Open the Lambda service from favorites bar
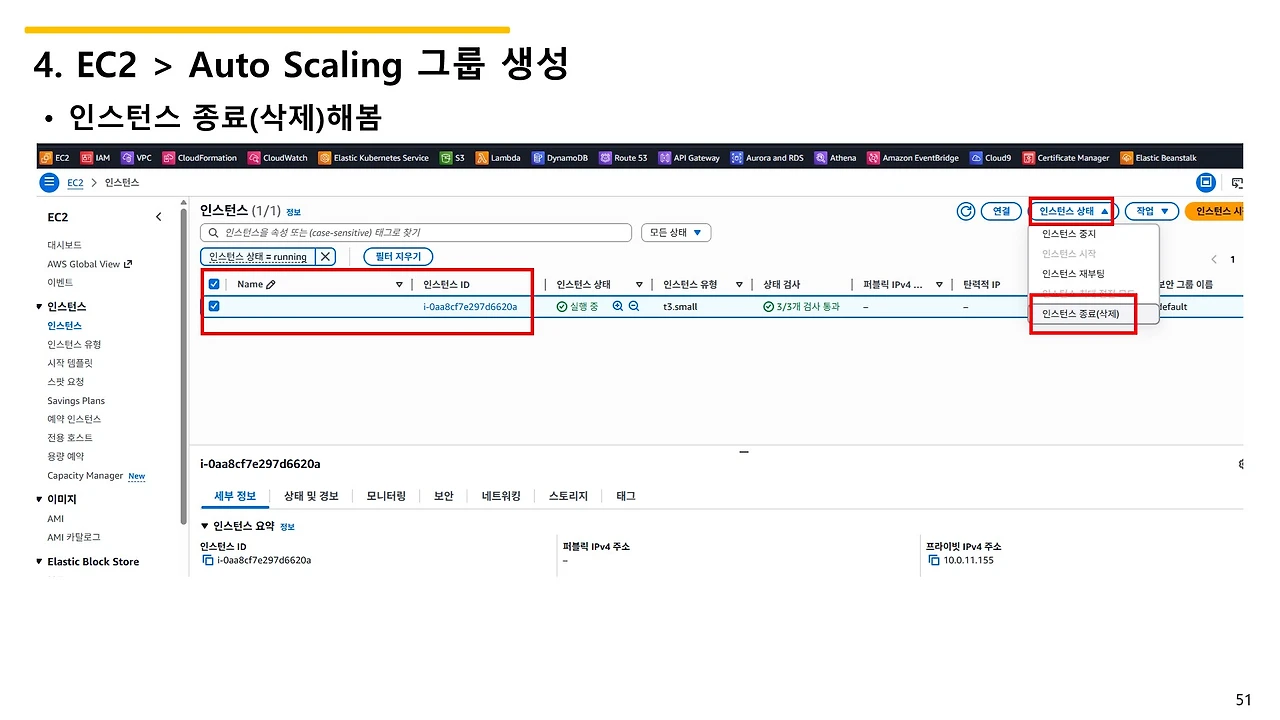Screen dimensions: 1280x720 498,157
